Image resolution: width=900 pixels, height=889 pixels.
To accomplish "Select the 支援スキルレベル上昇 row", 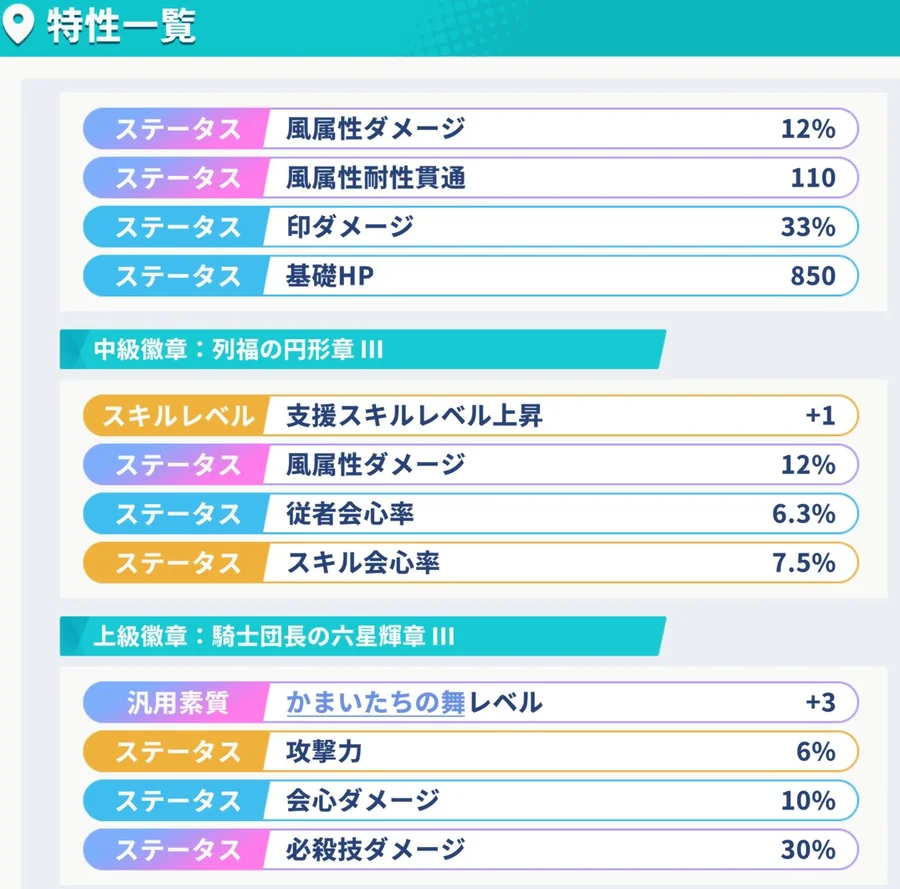I will tap(560, 416).
